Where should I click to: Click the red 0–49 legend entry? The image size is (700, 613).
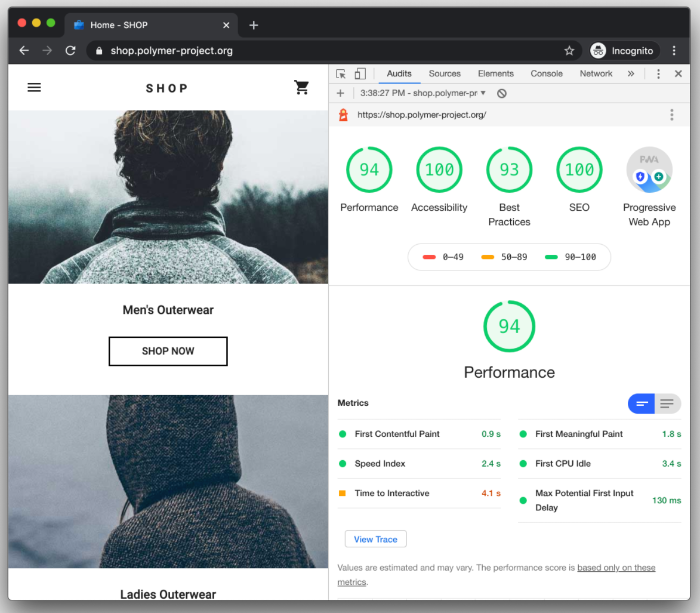pos(443,257)
